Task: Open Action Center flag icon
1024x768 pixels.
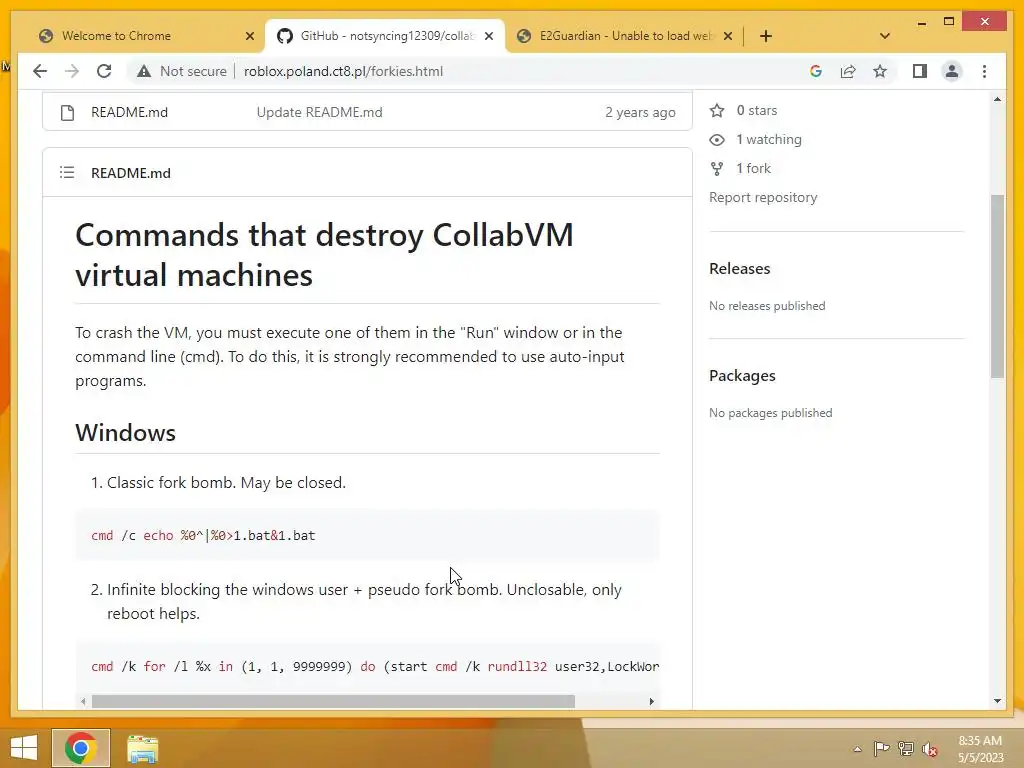Action: pos(881,748)
